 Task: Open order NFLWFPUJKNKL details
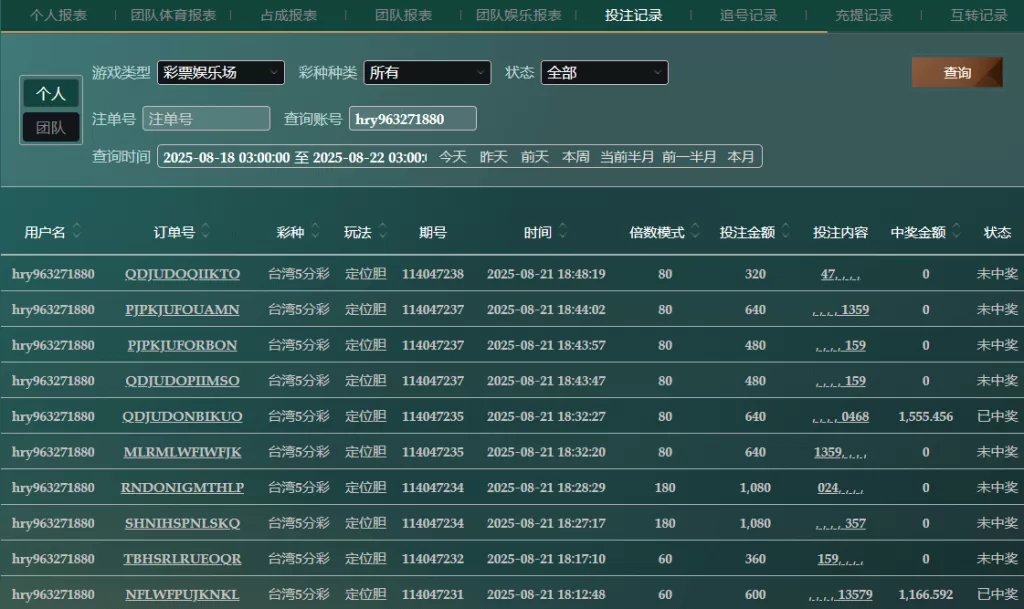tap(182, 595)
